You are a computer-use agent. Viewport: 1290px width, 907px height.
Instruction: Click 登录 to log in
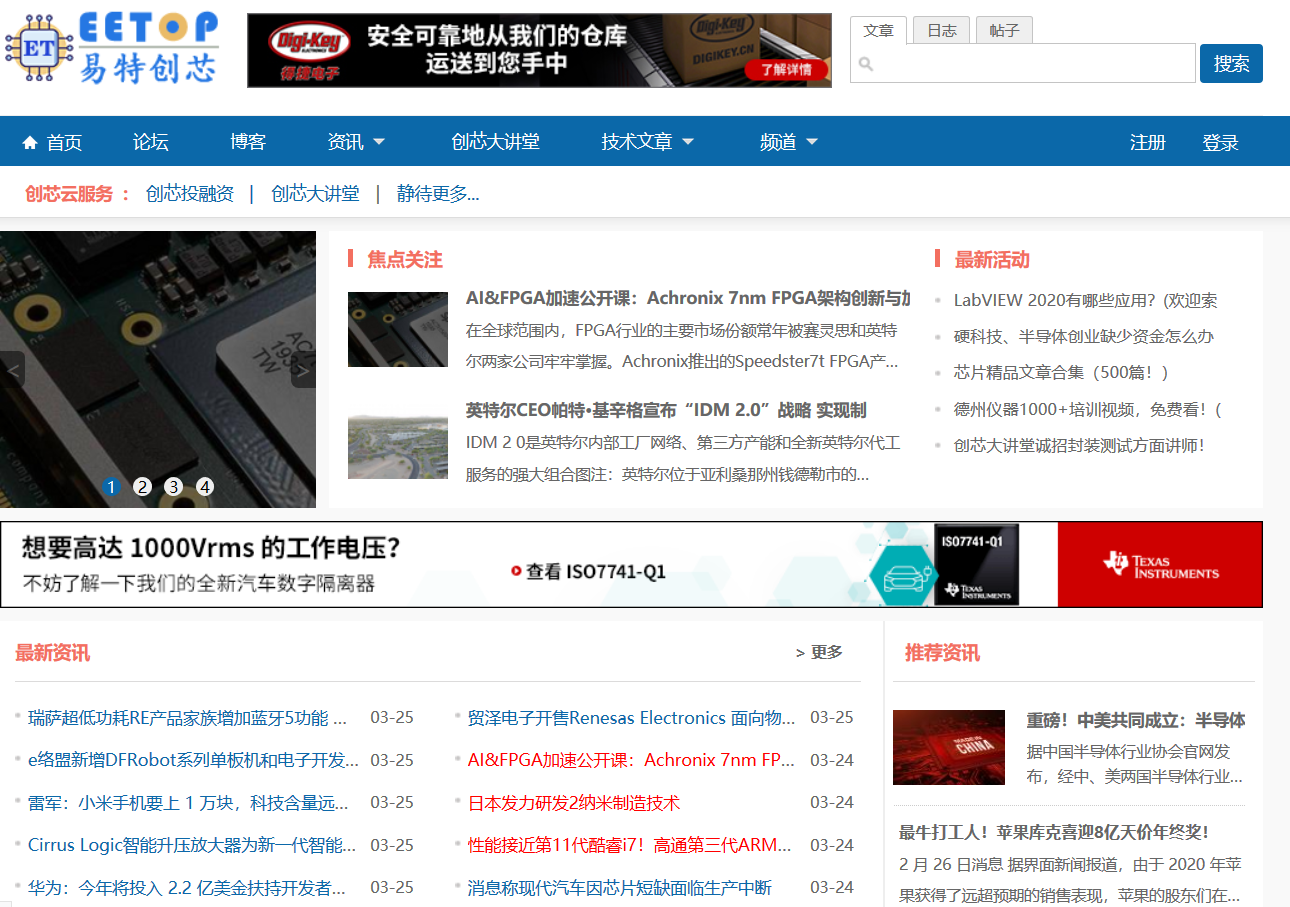1220,142
